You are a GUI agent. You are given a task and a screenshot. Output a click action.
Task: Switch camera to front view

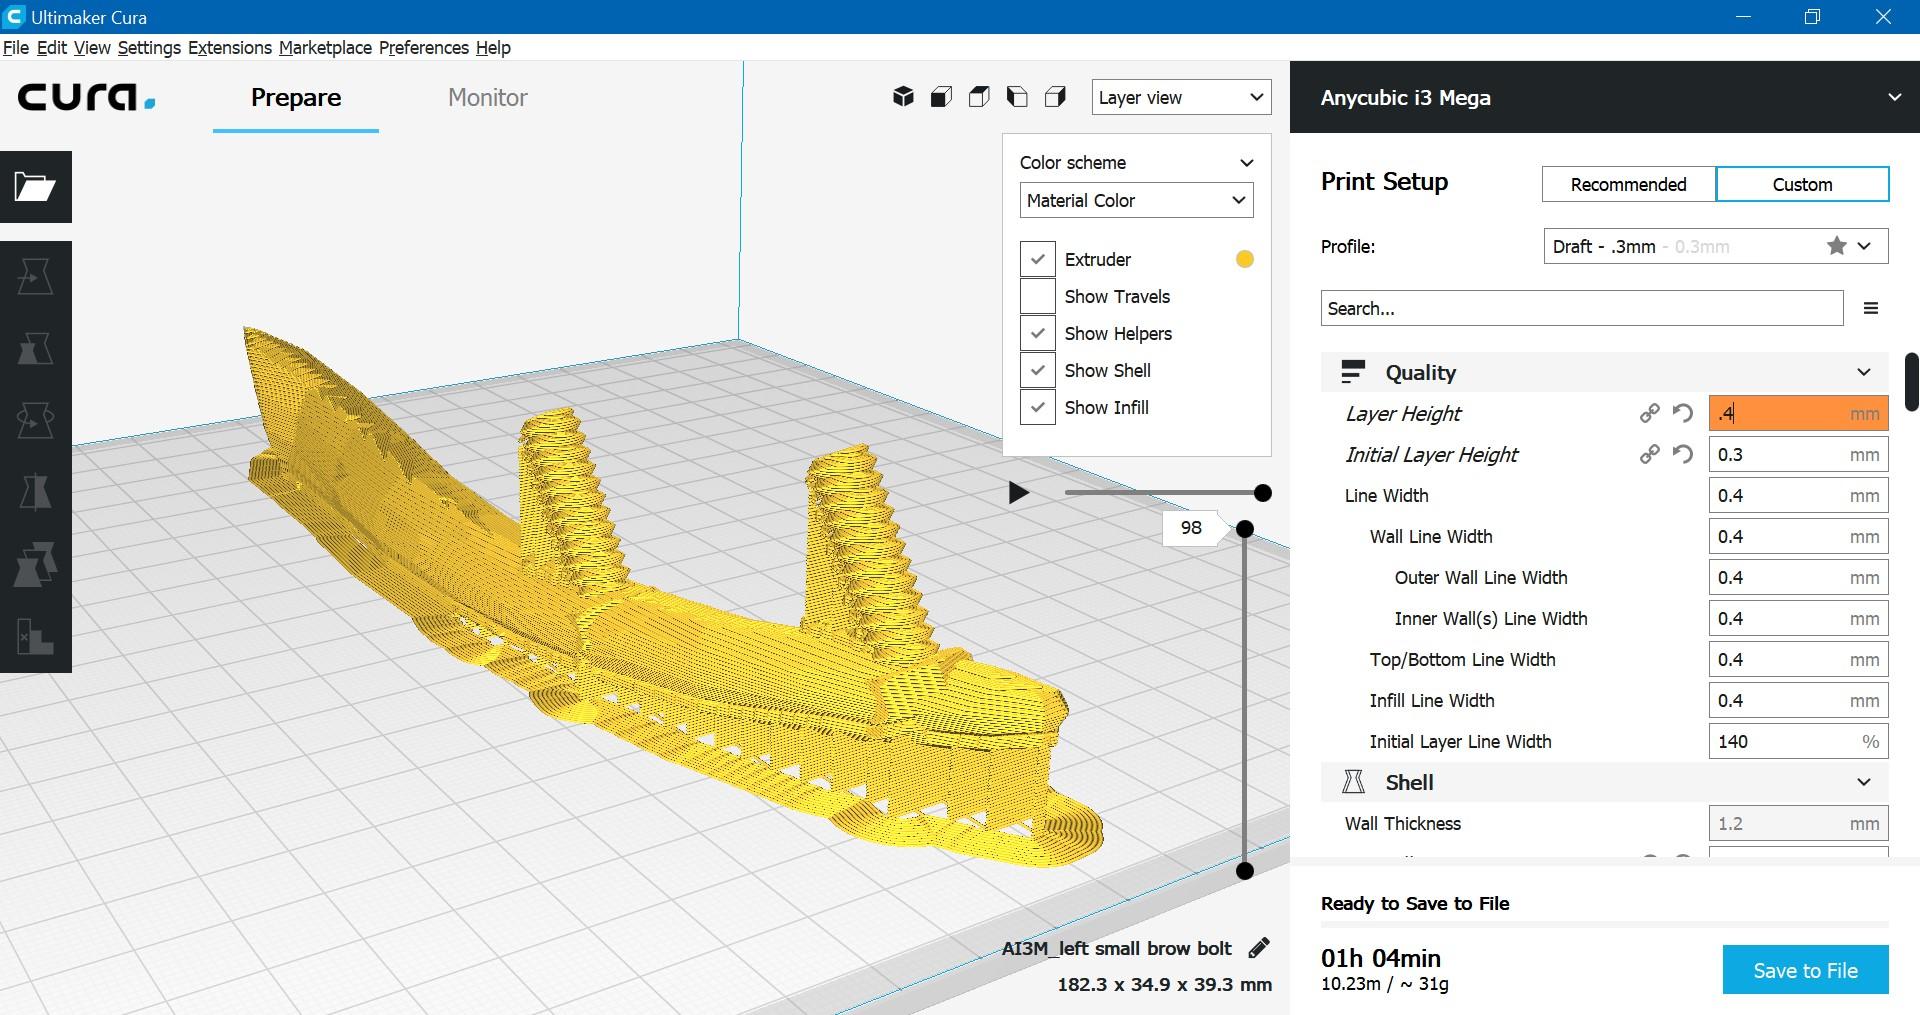[941, 97]
